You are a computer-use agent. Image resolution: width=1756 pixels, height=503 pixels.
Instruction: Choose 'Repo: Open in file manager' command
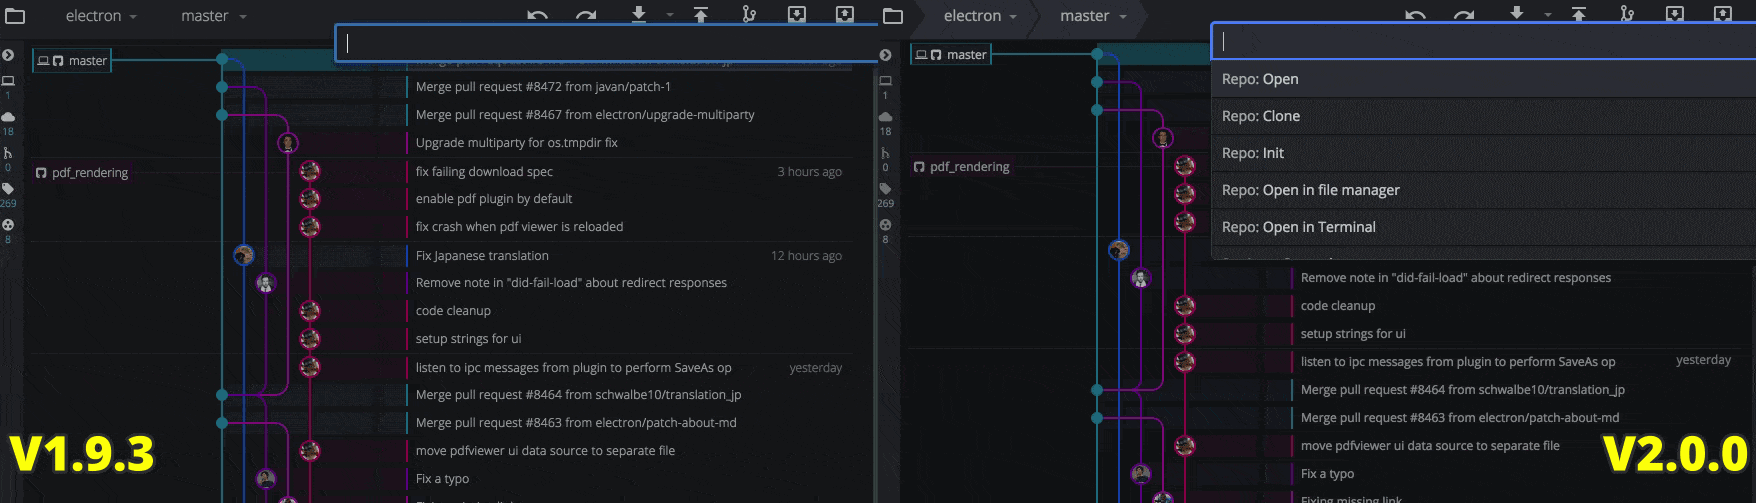click(x=1483, y=190)
